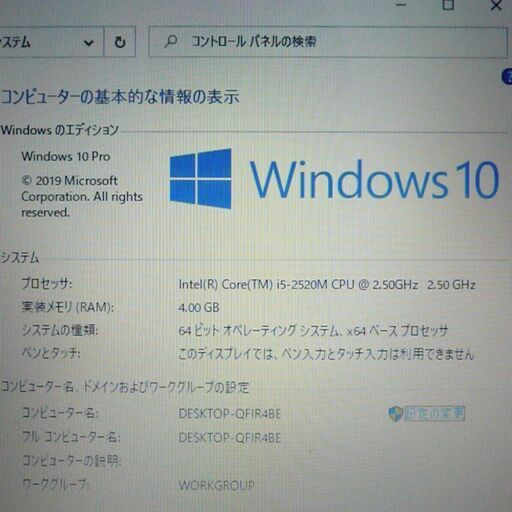Click the shield icon beside 設定の変更

[x=395, y=414]
